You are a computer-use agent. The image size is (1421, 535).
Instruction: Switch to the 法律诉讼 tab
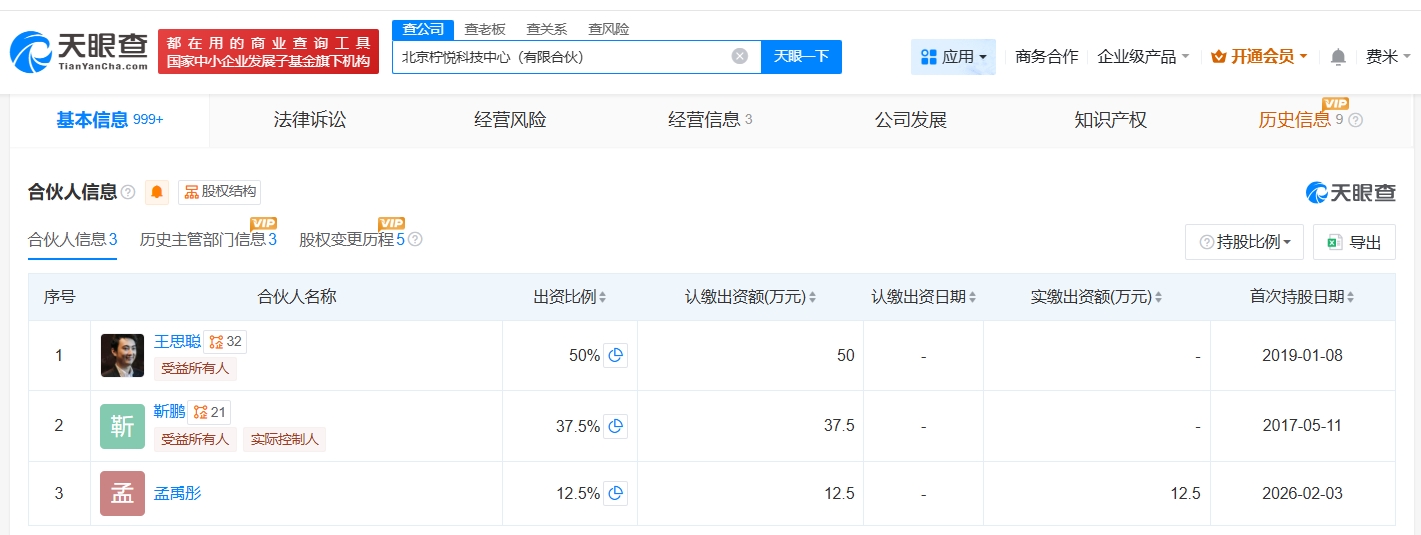[310, 120]
